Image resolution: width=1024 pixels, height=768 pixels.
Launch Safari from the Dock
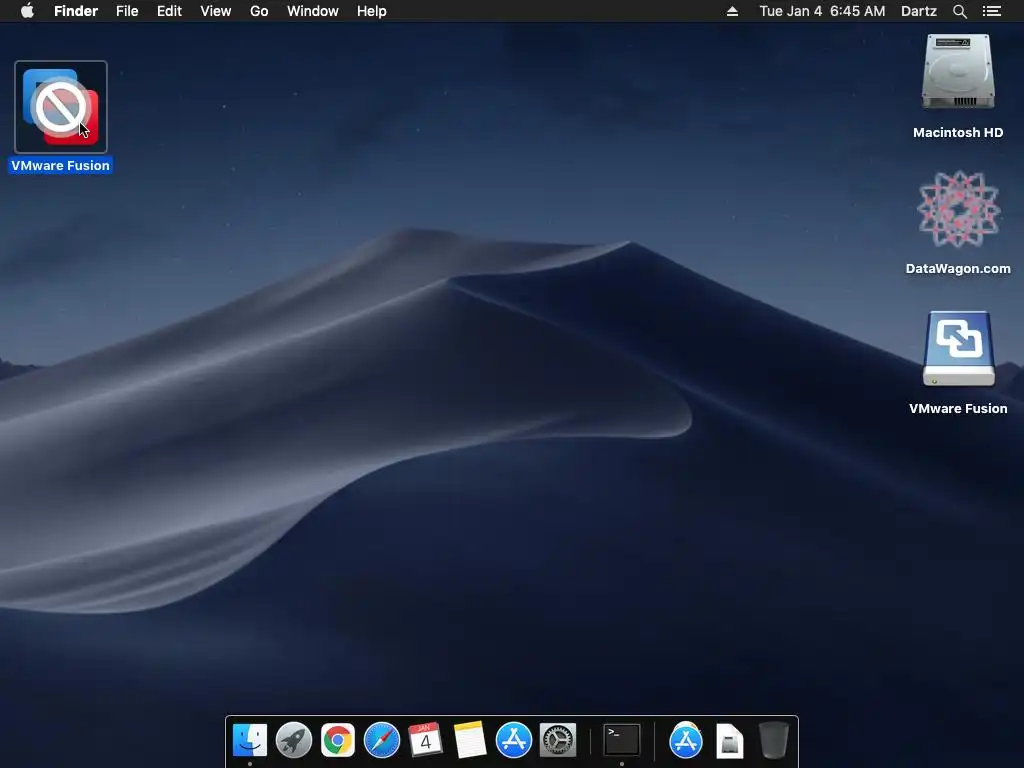tap(381, 741)
